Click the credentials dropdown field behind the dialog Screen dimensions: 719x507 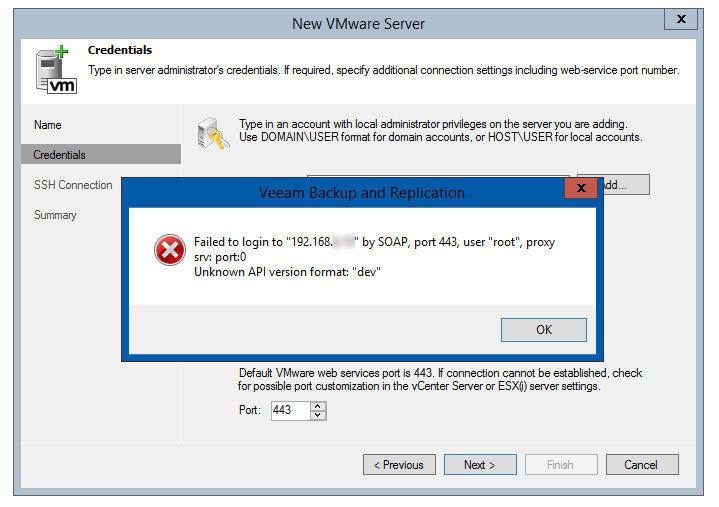tap(438, 176)
